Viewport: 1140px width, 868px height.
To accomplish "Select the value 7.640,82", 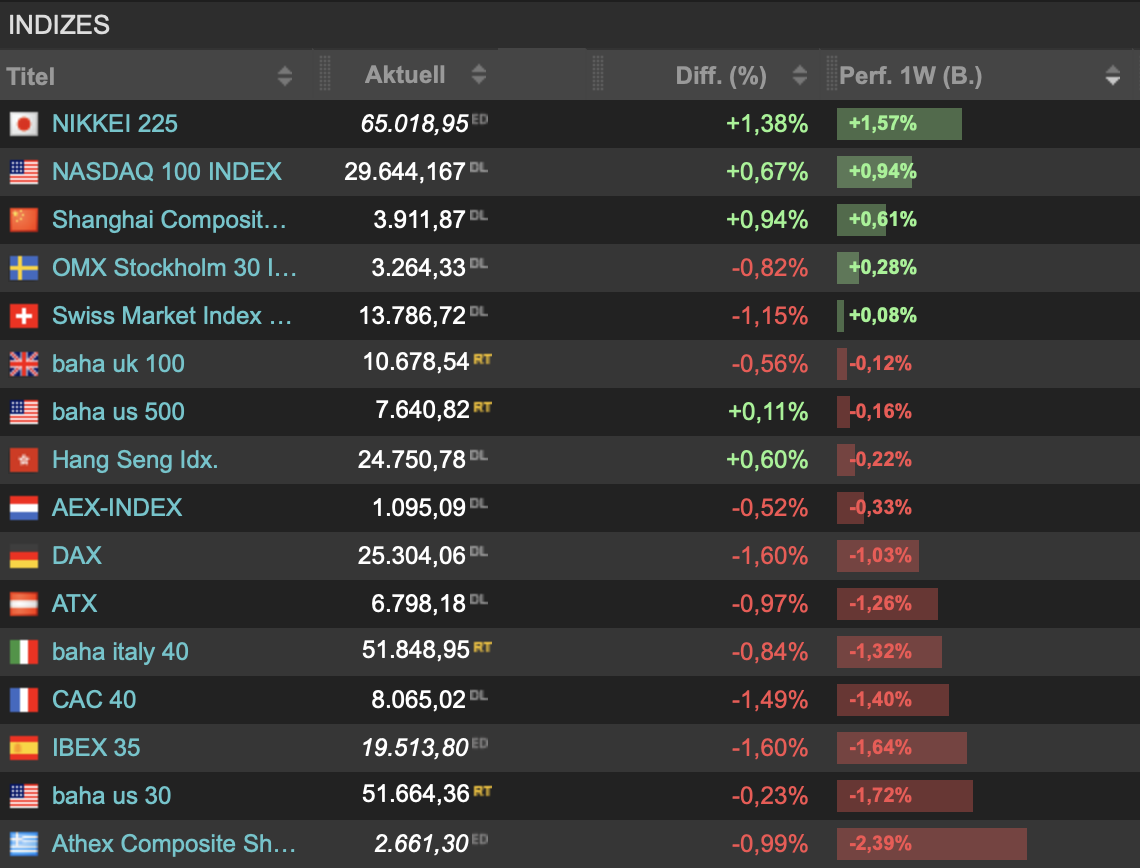I will (x=422, y=410).
